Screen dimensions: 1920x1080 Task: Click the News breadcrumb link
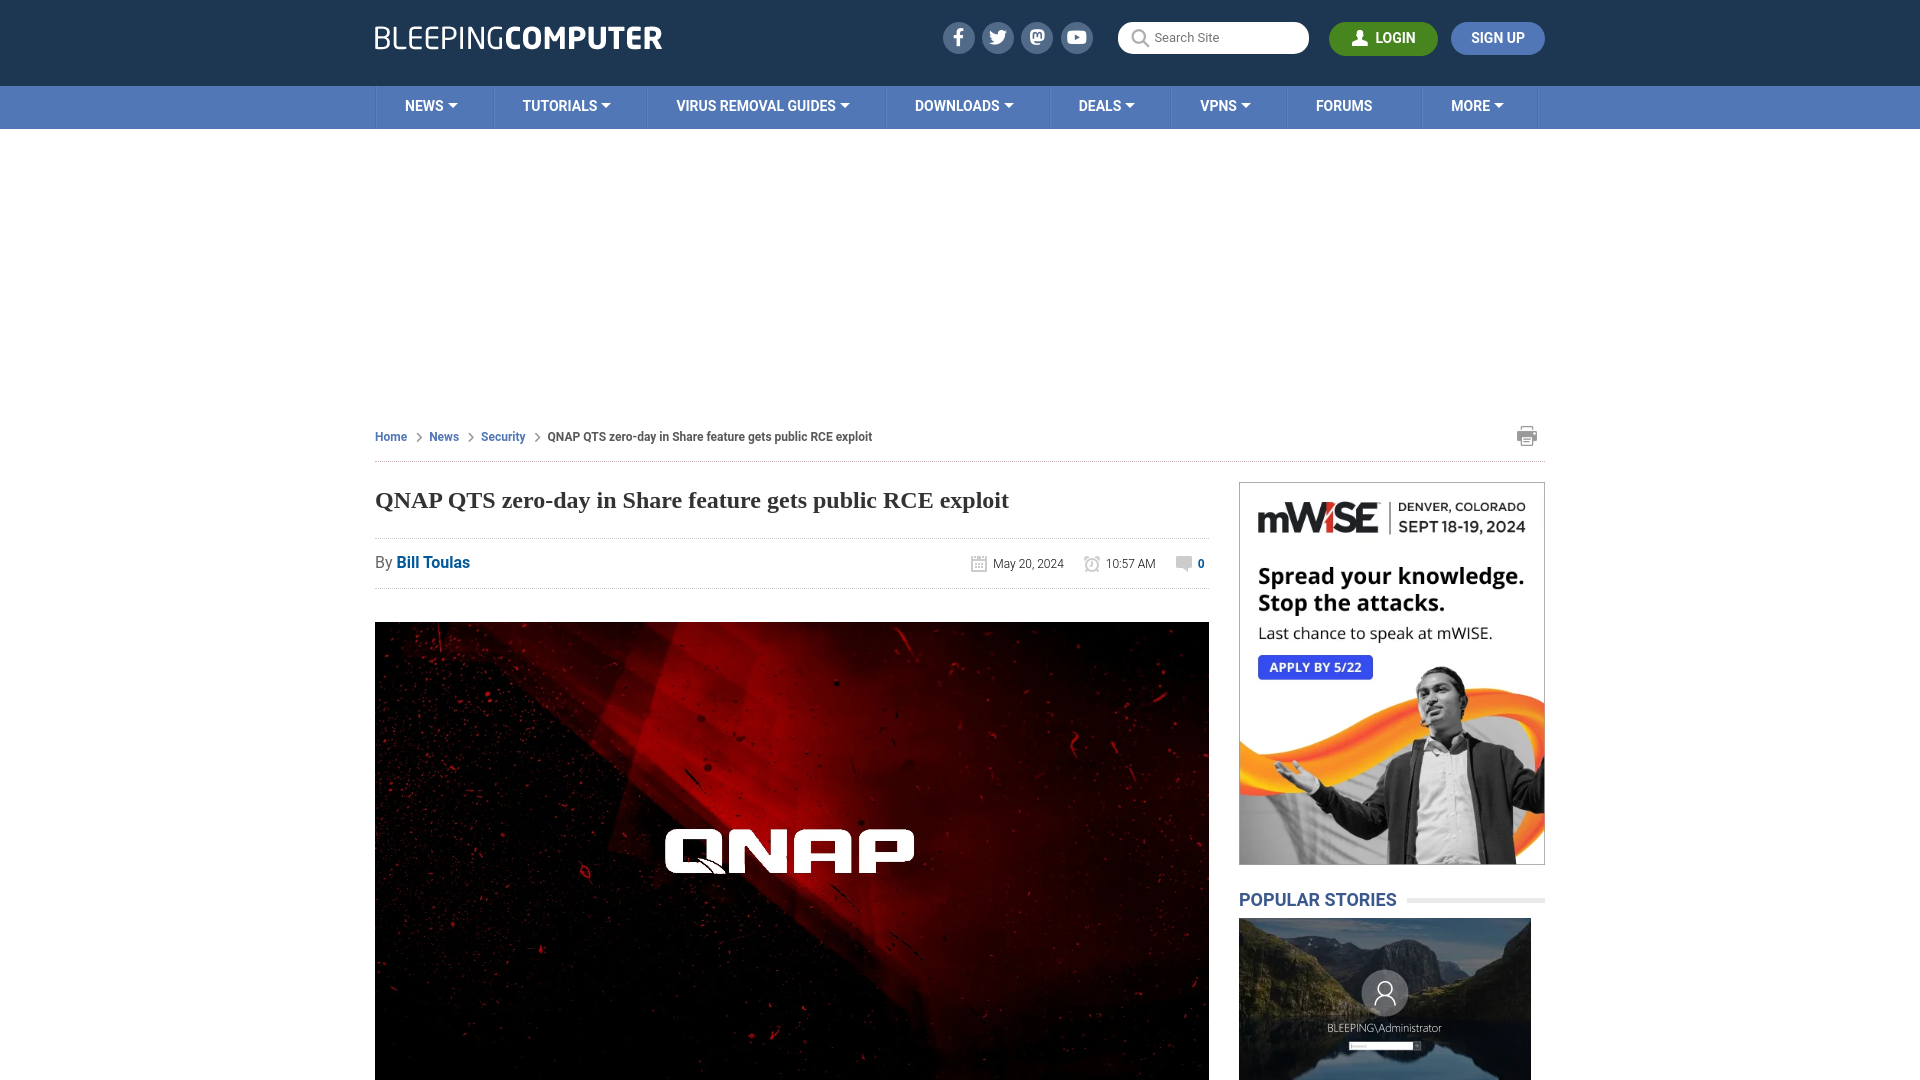pyautogui.click(x=443, y=436)
